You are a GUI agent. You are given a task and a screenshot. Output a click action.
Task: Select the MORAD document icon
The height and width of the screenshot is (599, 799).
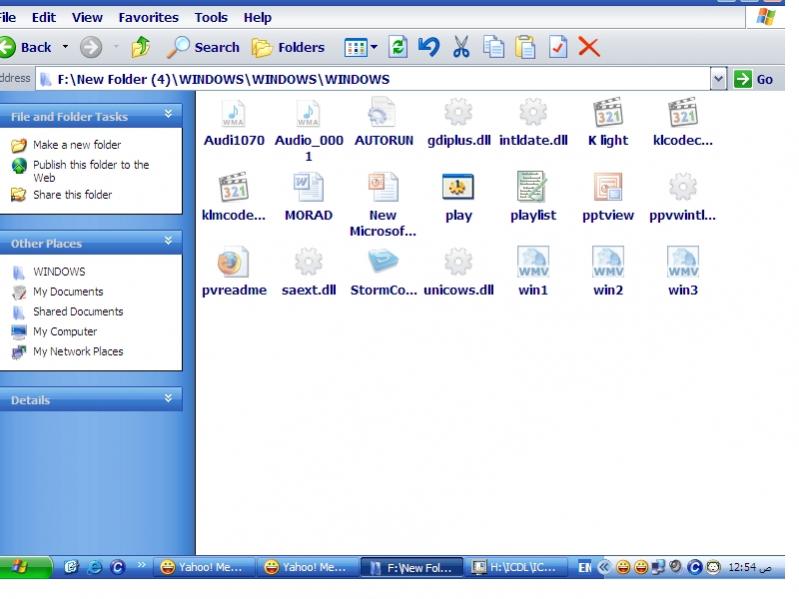click(x=308, y=188)
